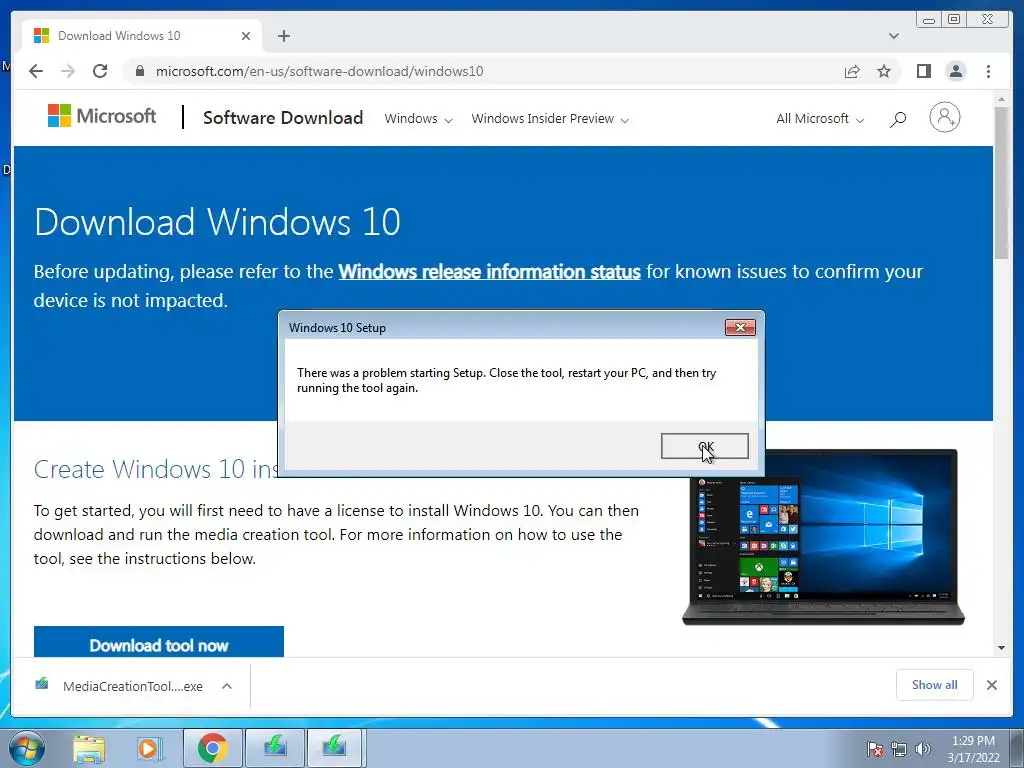This screenshot has width=1024, height=768.
Task: Open Chrome side panel icon
Action: (x=923, y=71)
